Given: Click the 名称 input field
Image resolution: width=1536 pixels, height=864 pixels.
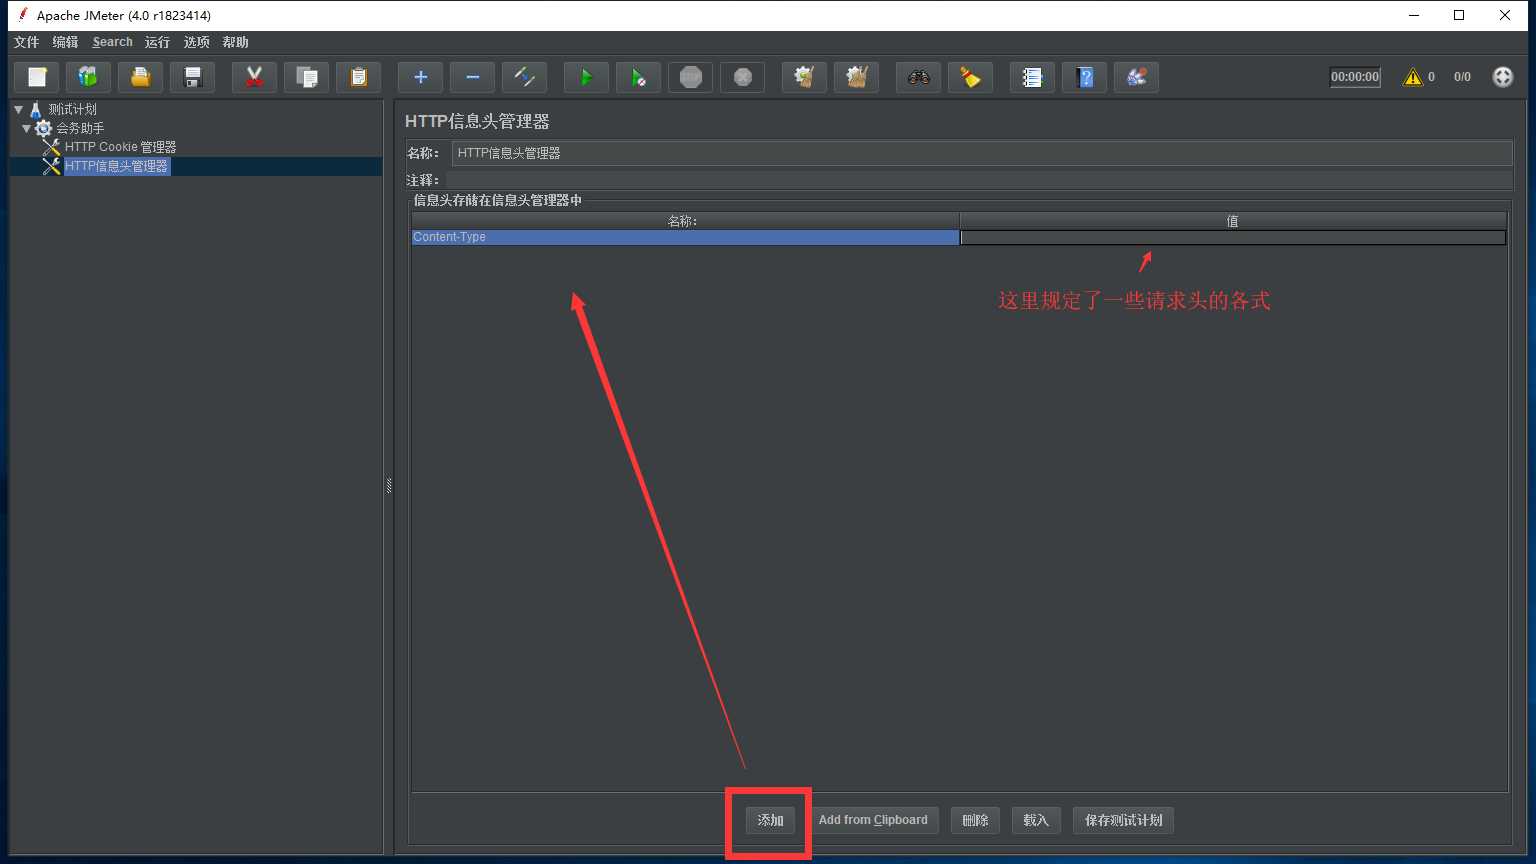Looking at the screenshot, I should (x=982, y=153).
